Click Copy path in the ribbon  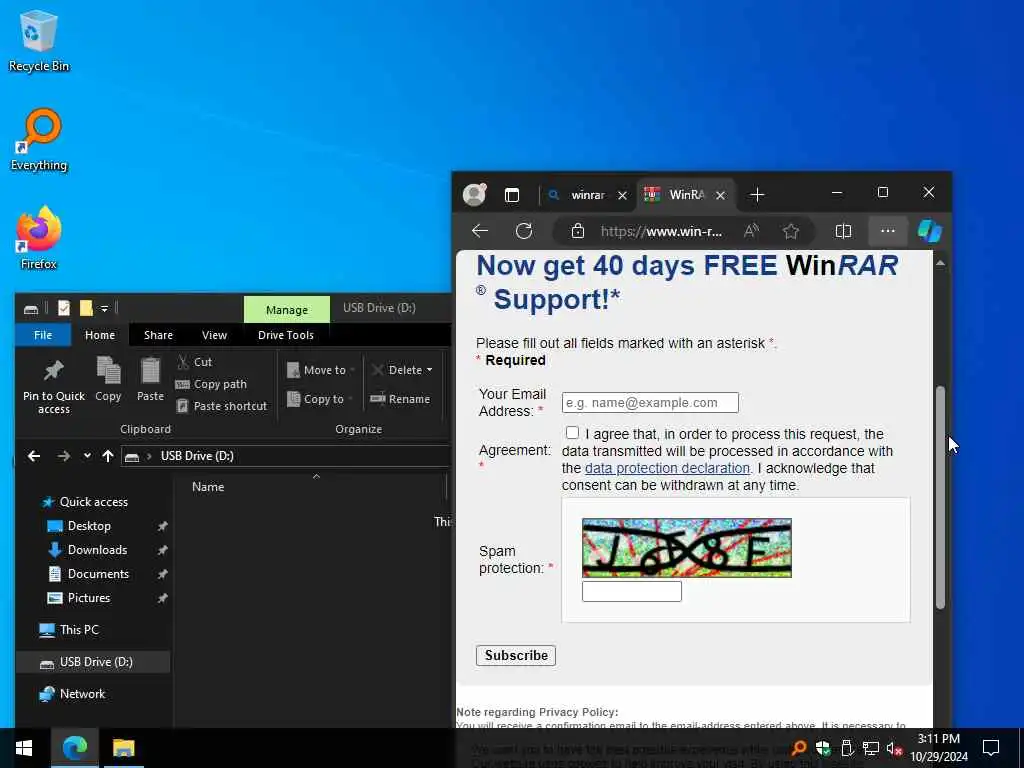pos(212,384)
